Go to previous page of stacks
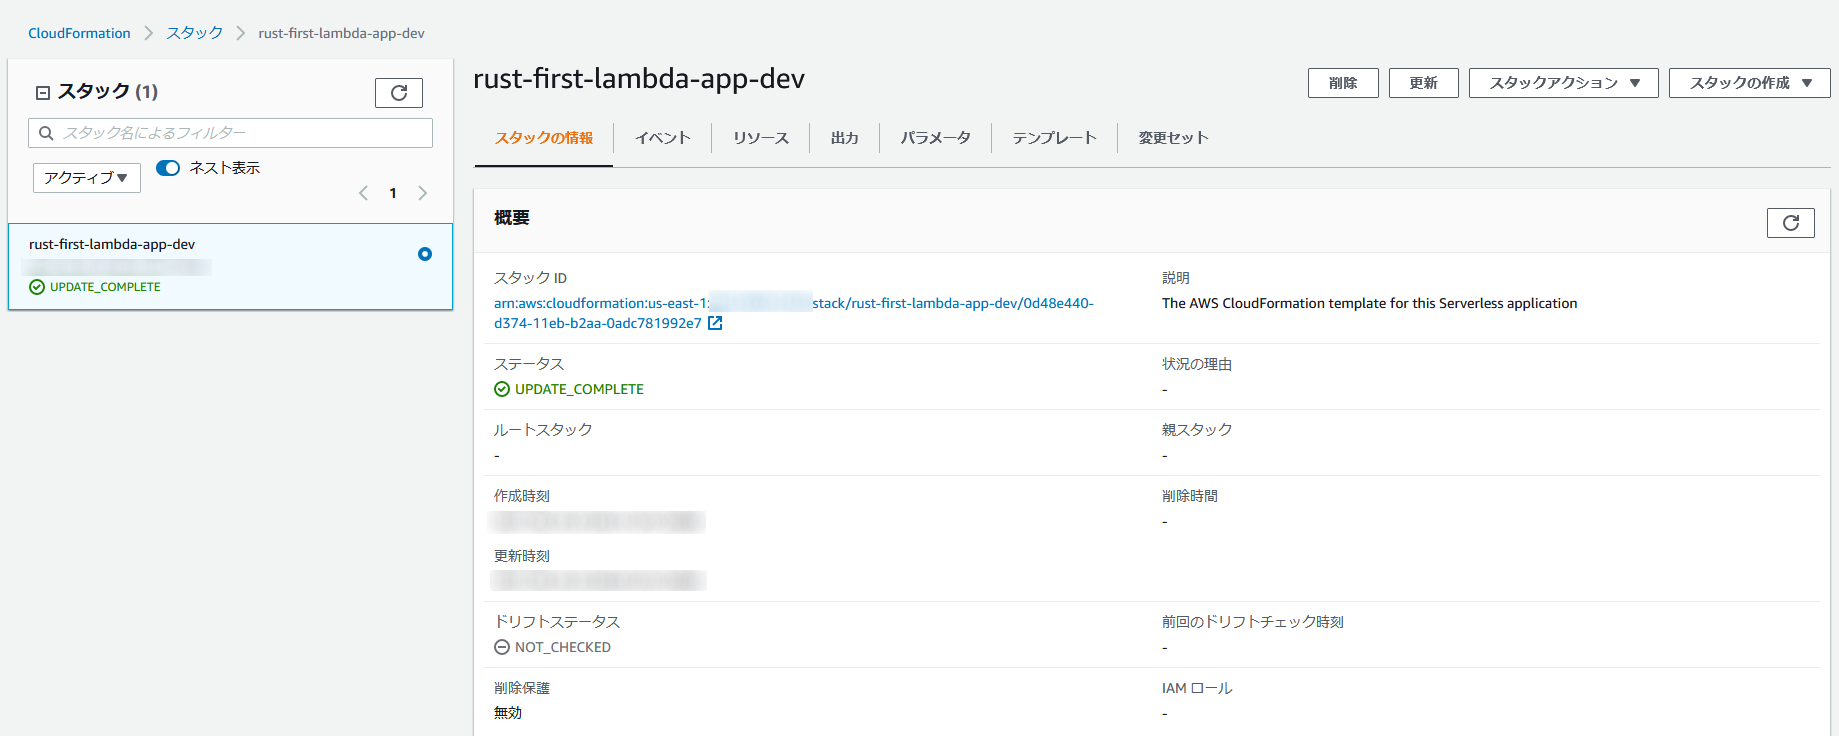The width and height of the screenshot is (1839, 736). tap(363, 193)
